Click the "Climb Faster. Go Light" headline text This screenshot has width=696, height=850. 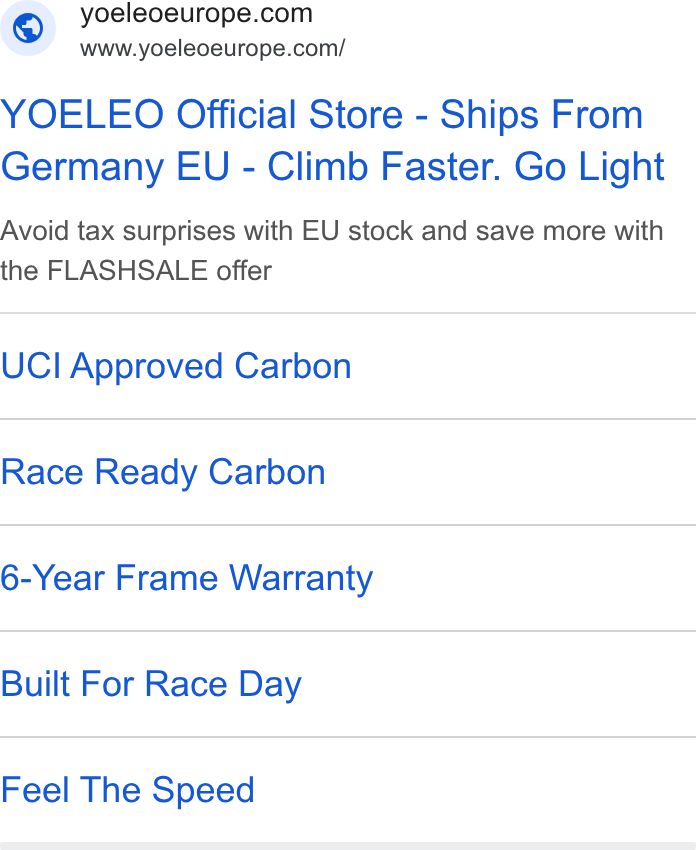point(466,166)
